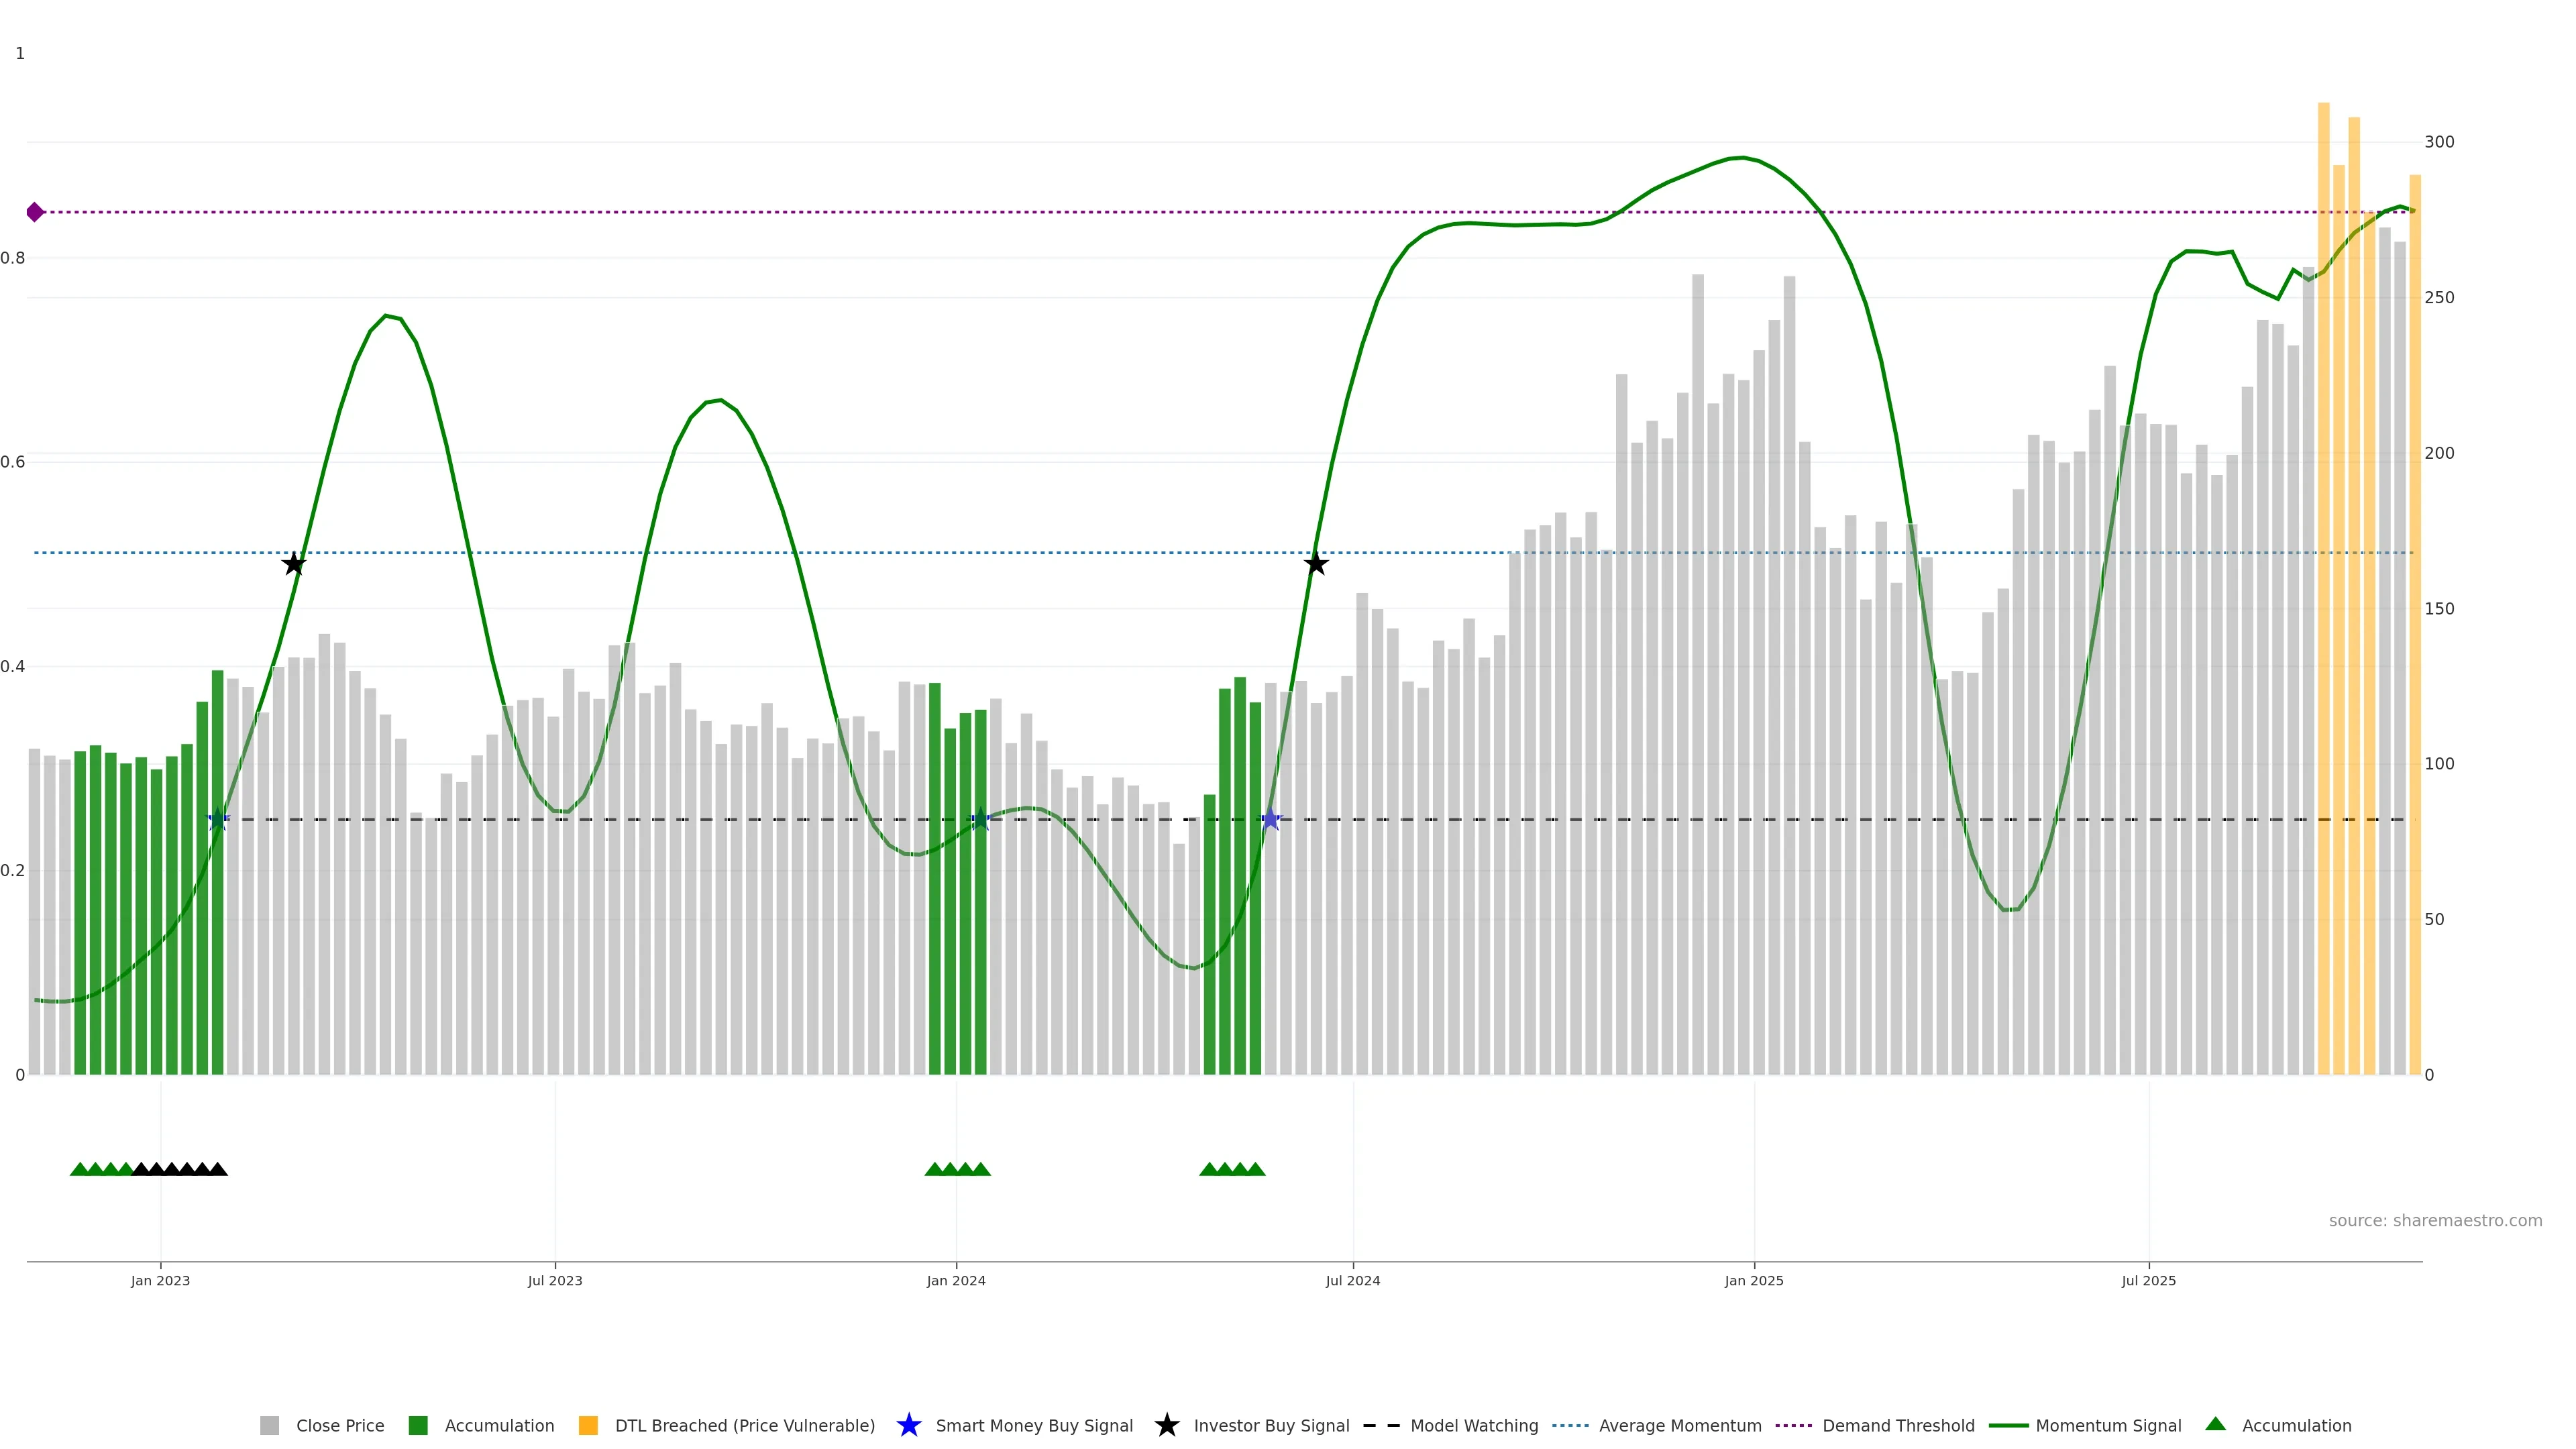Click the orange DTL Breached legend swatch
This screenshot has height=1449, width=2576.
588,1426
